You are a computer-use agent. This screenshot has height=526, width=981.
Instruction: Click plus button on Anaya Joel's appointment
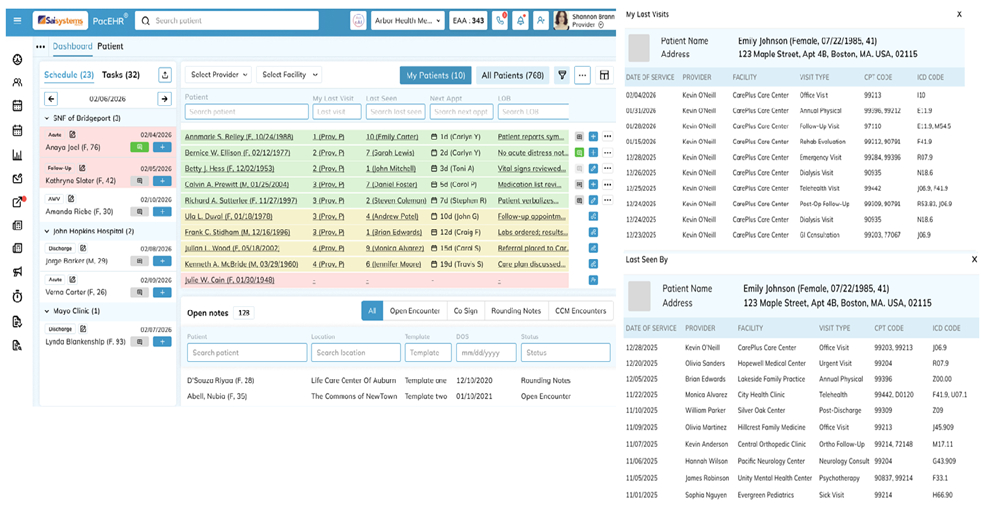163,147
